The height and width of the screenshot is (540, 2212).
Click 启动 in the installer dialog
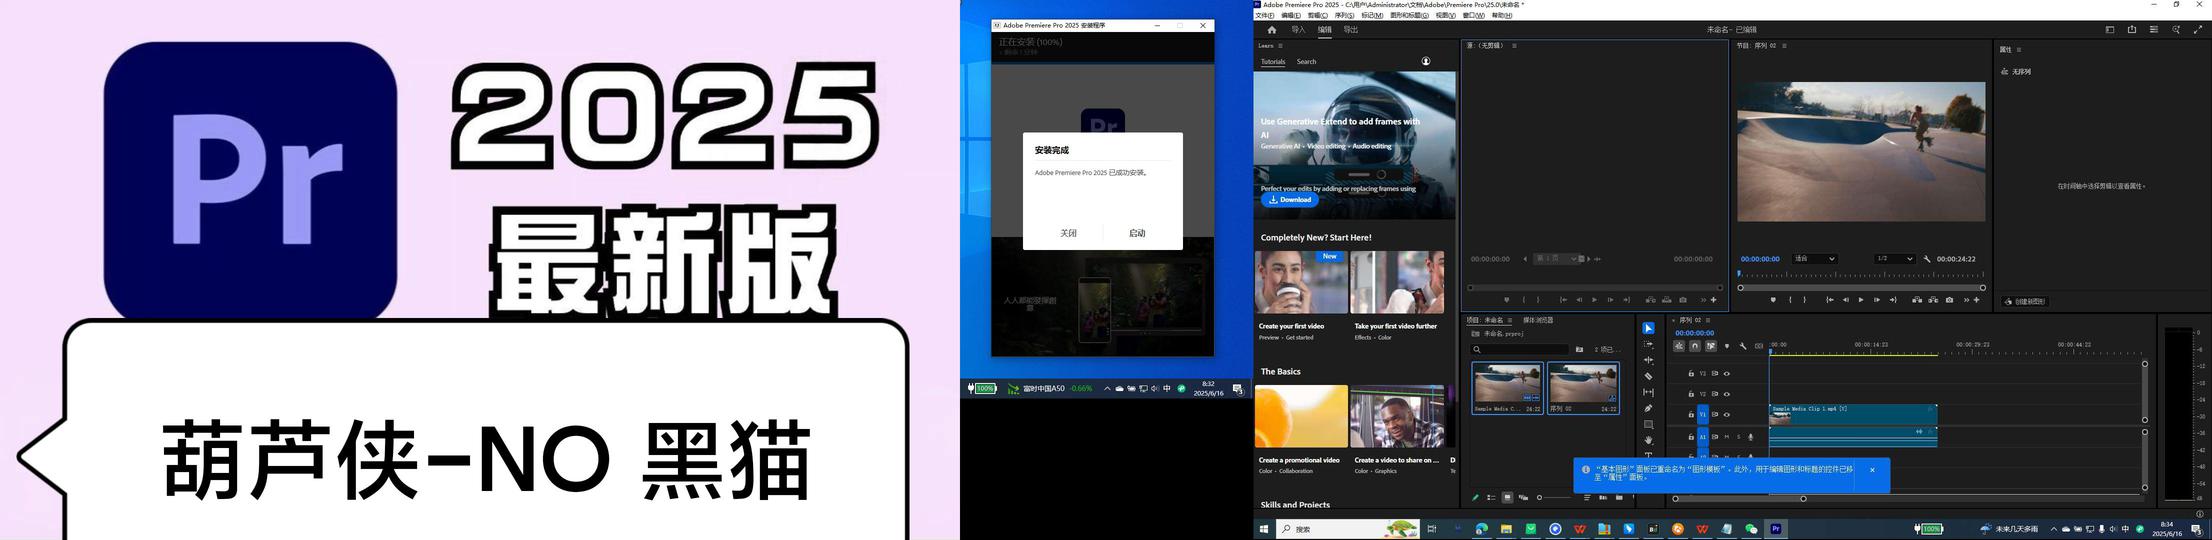click(1137, 233)
